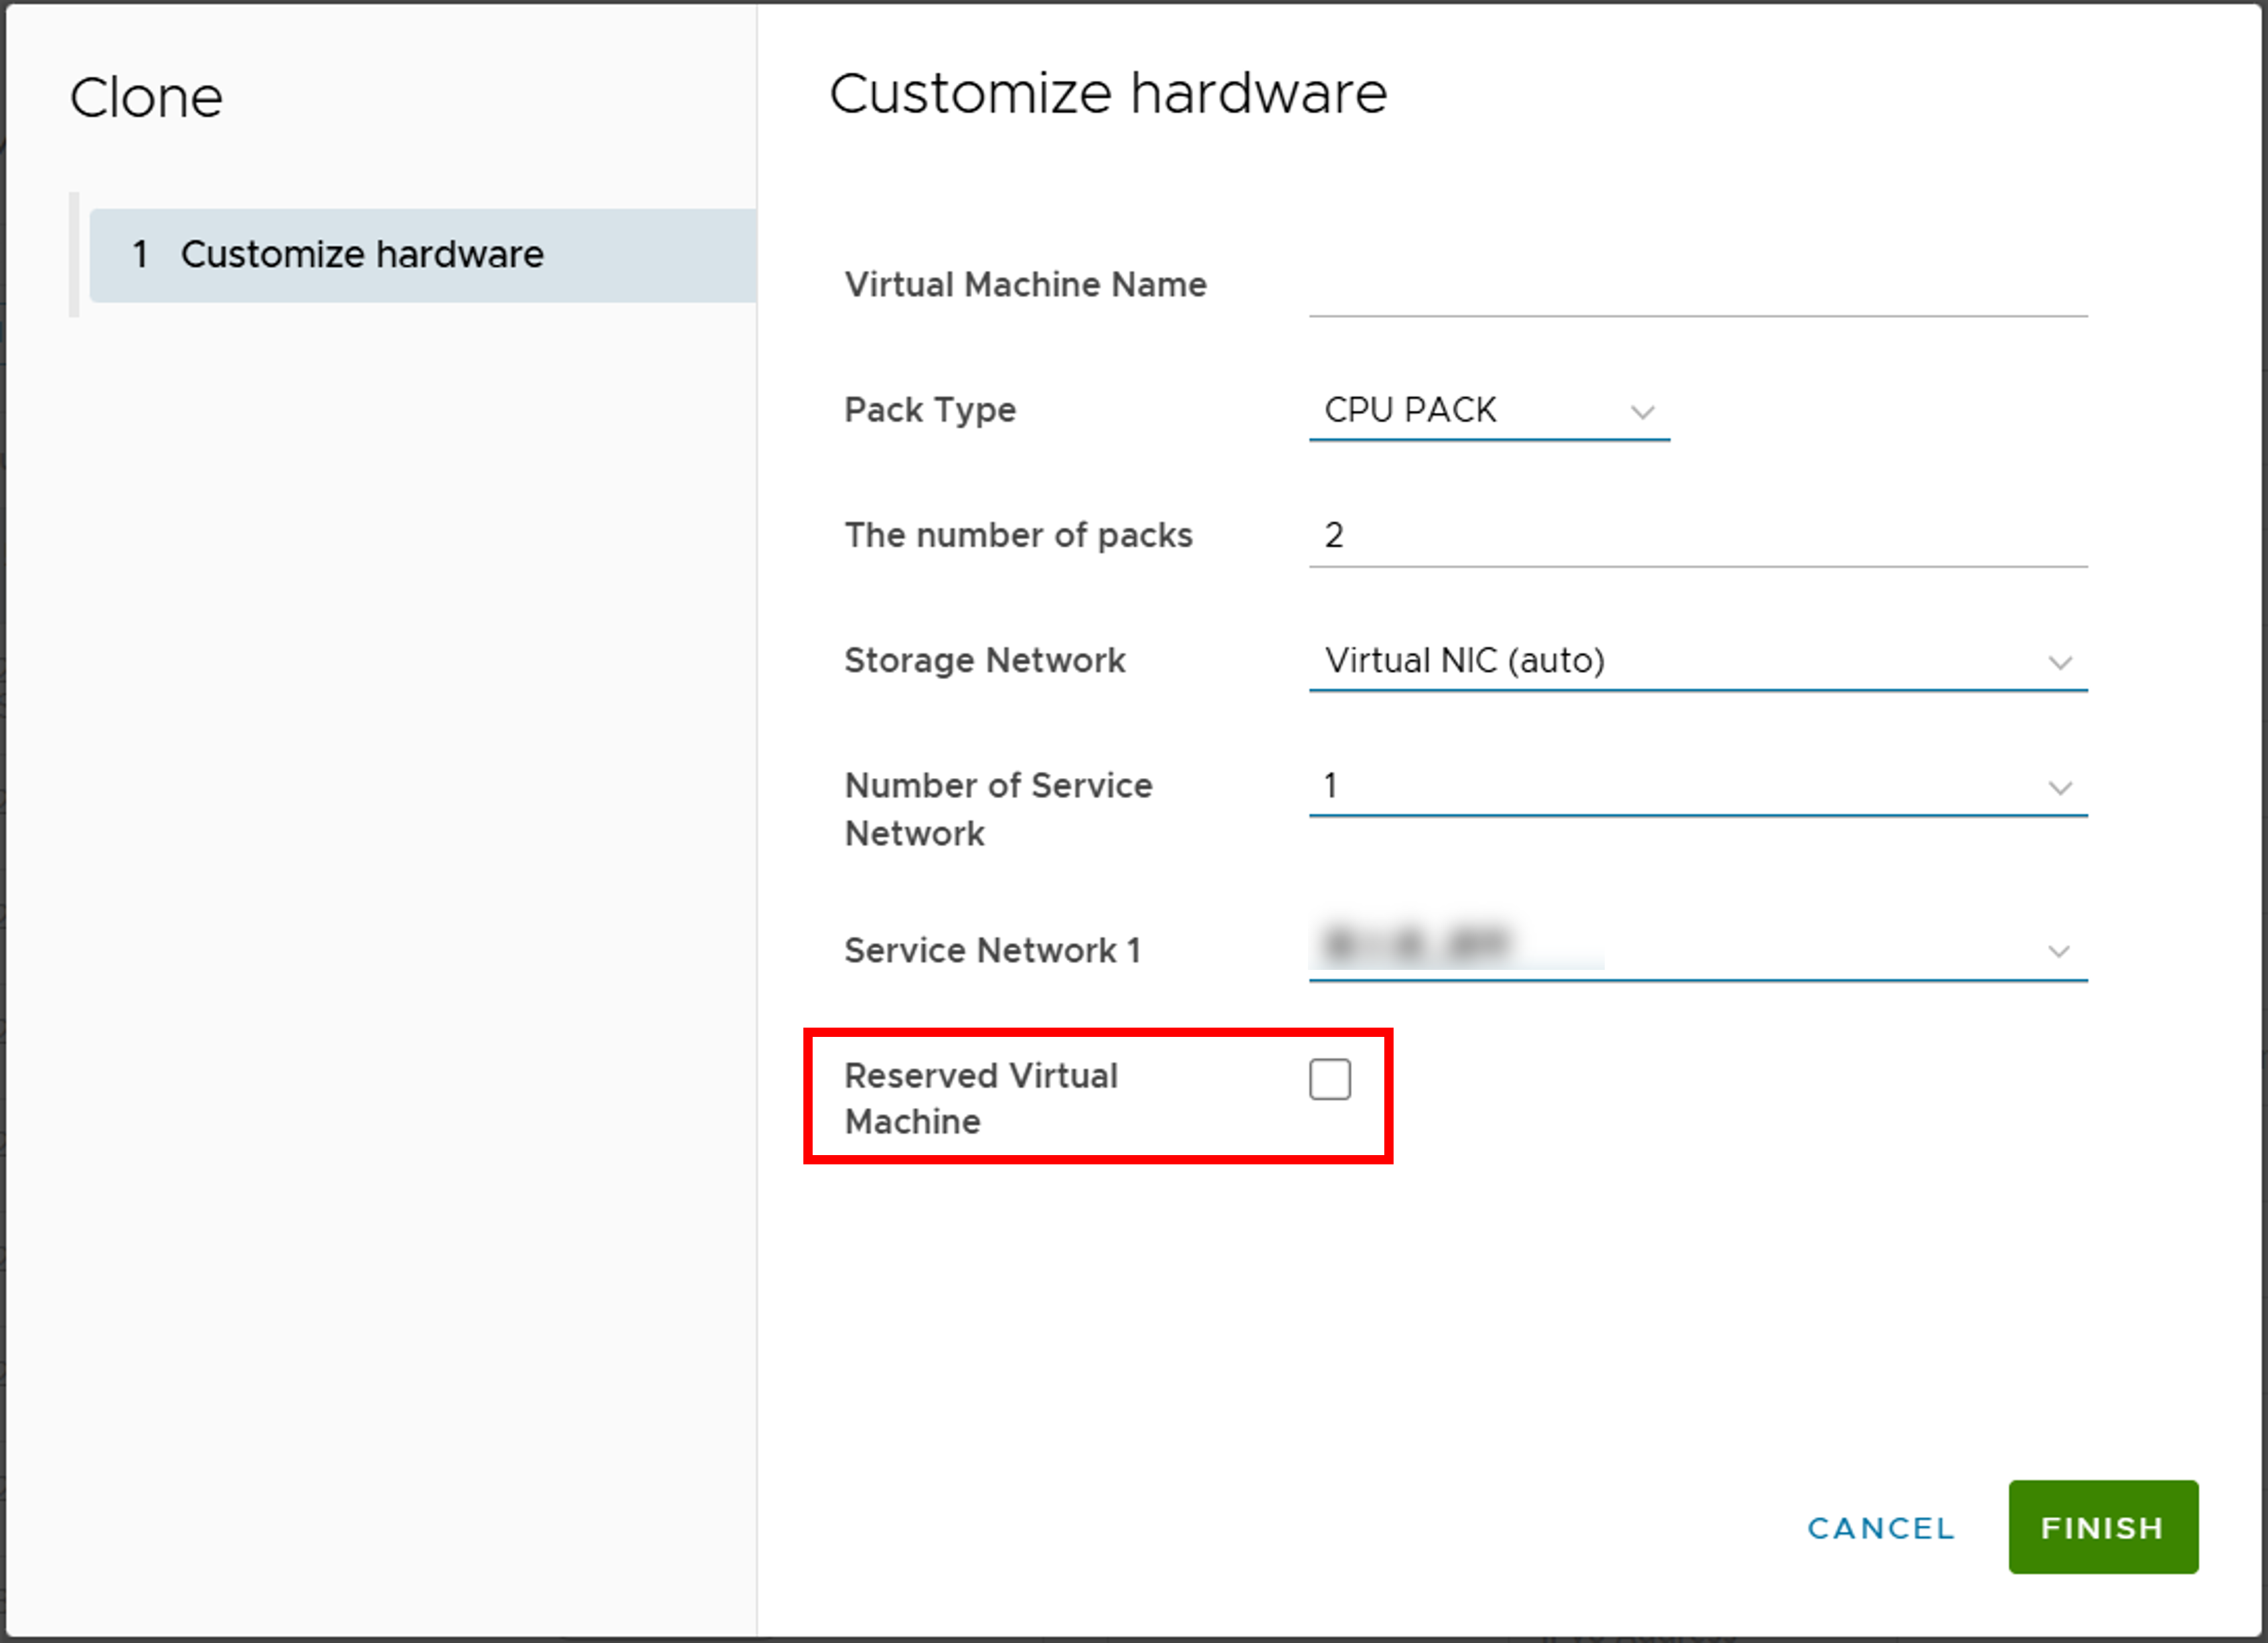This screenshot has height=1643, width=2268.
Task: Click the CANCEL link
Action: point(1880,1527)
